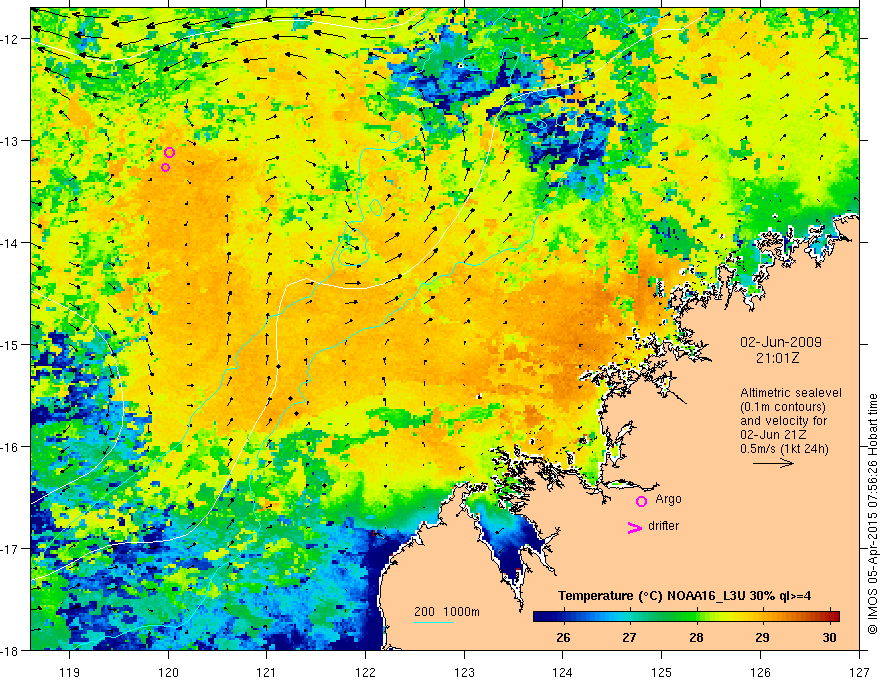Click the '30' temperature scale label
This screenshot has width=880, height=680.
pyautogui.click(x=829, y=637)
